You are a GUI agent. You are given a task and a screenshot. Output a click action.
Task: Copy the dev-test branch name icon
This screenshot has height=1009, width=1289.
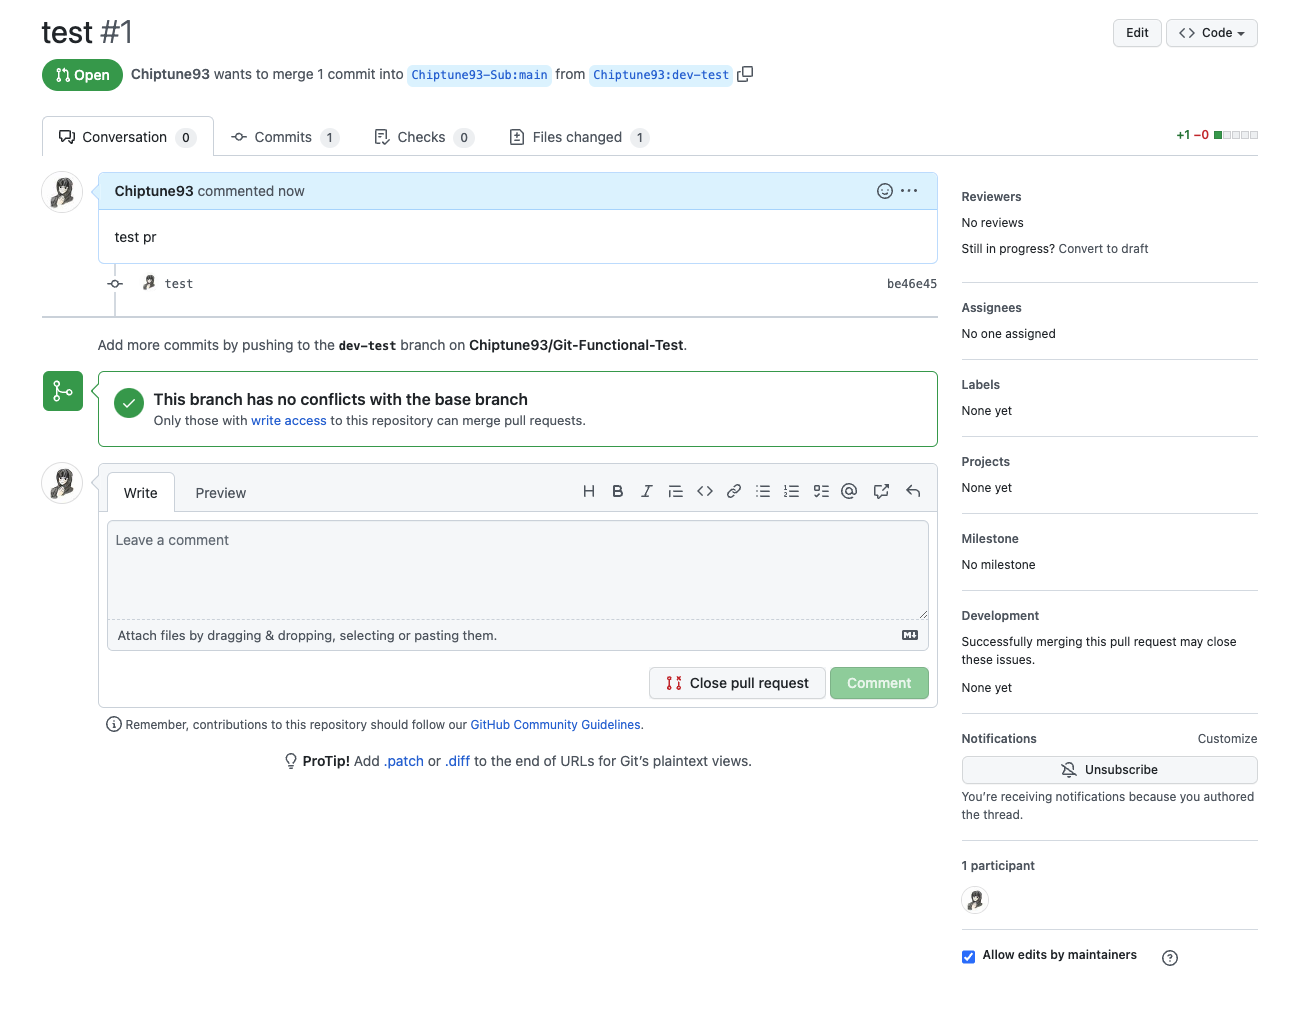tap(745, 74)
